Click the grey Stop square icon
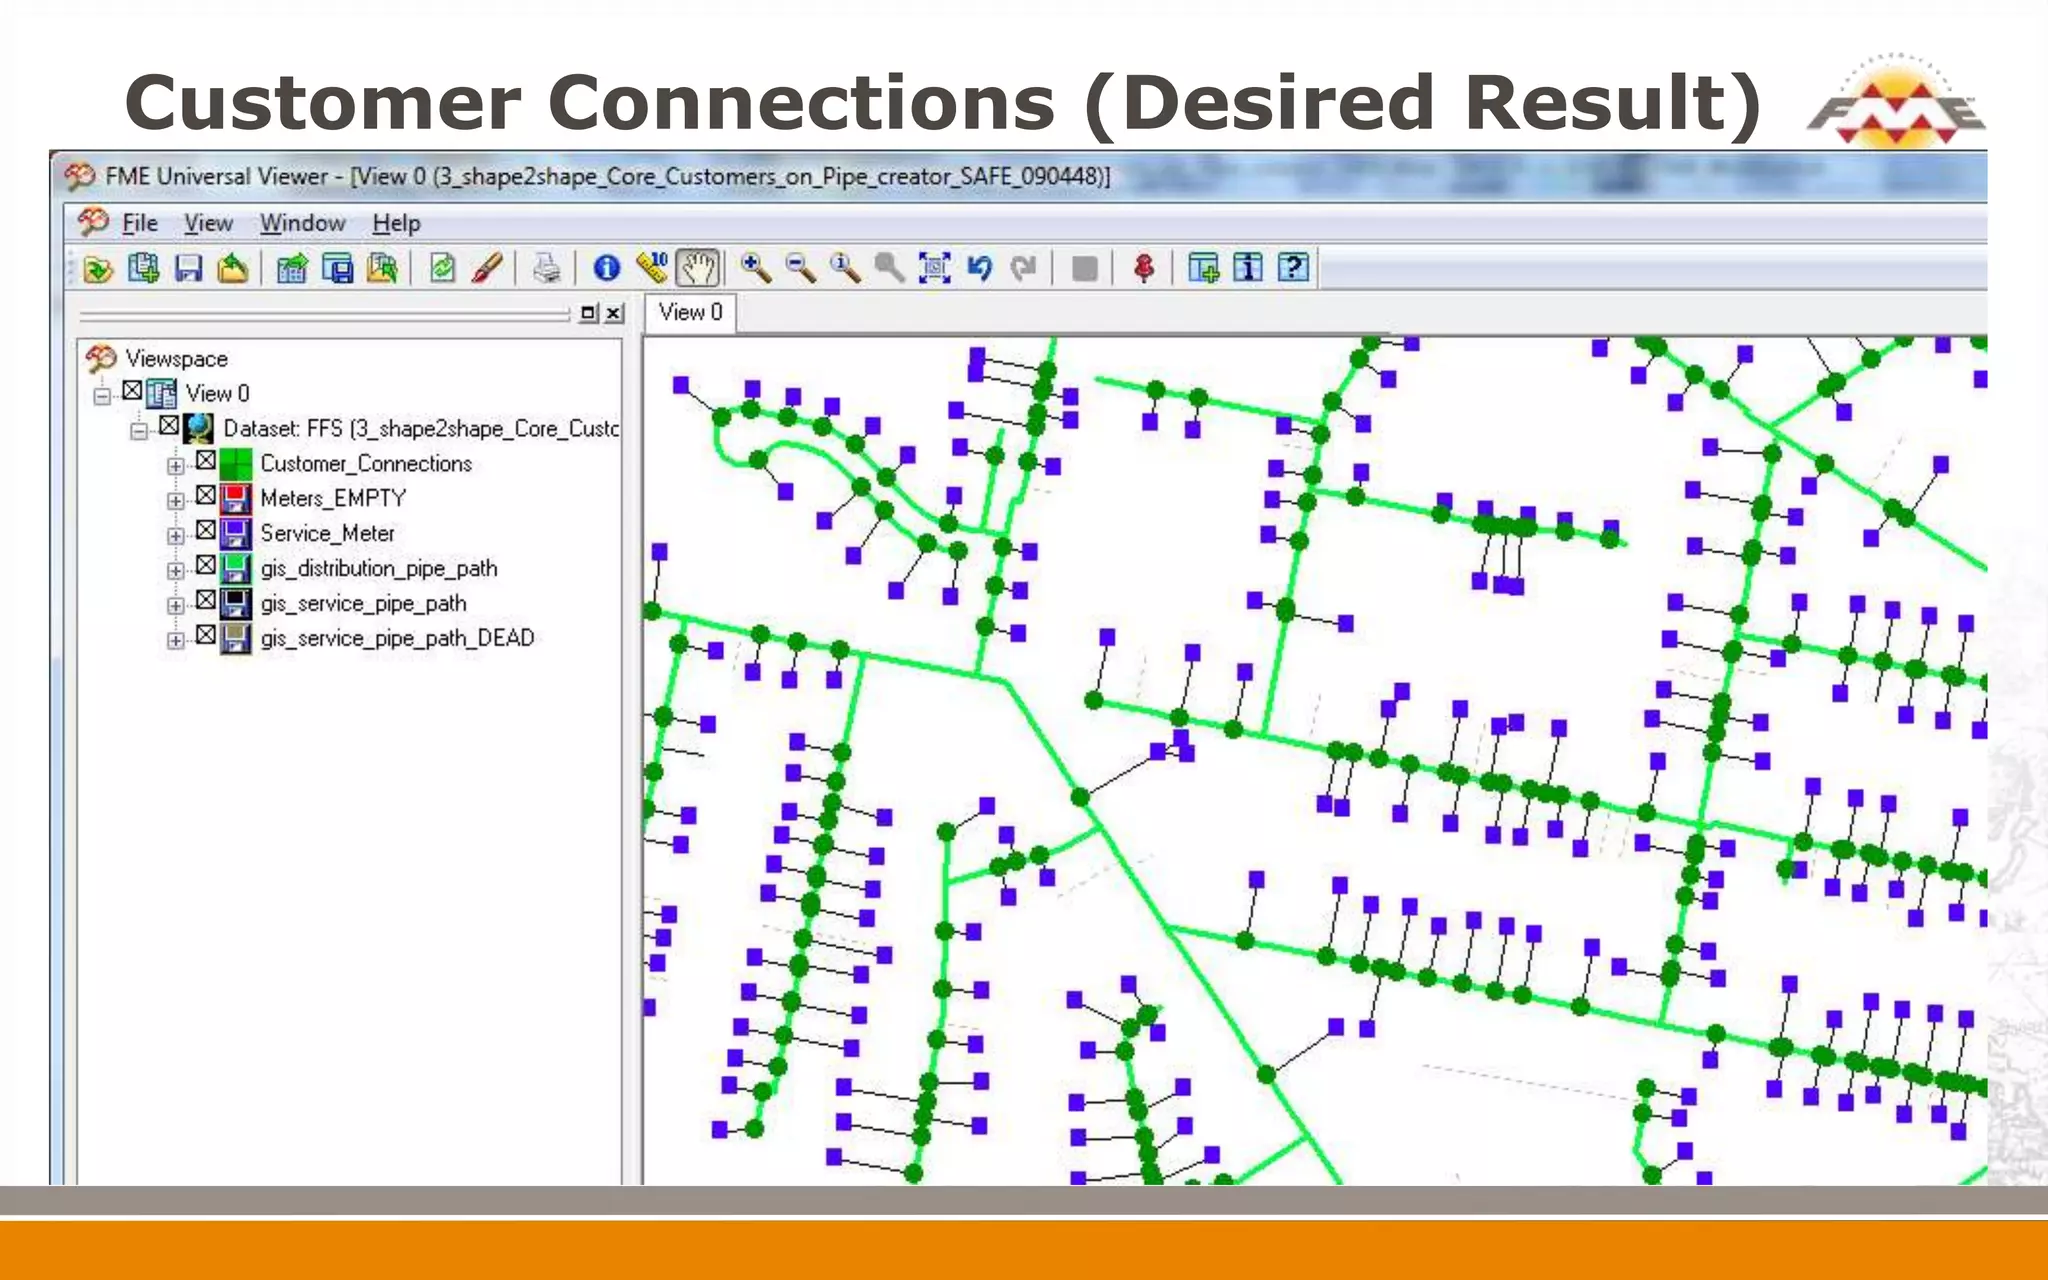 point(1084,268)
